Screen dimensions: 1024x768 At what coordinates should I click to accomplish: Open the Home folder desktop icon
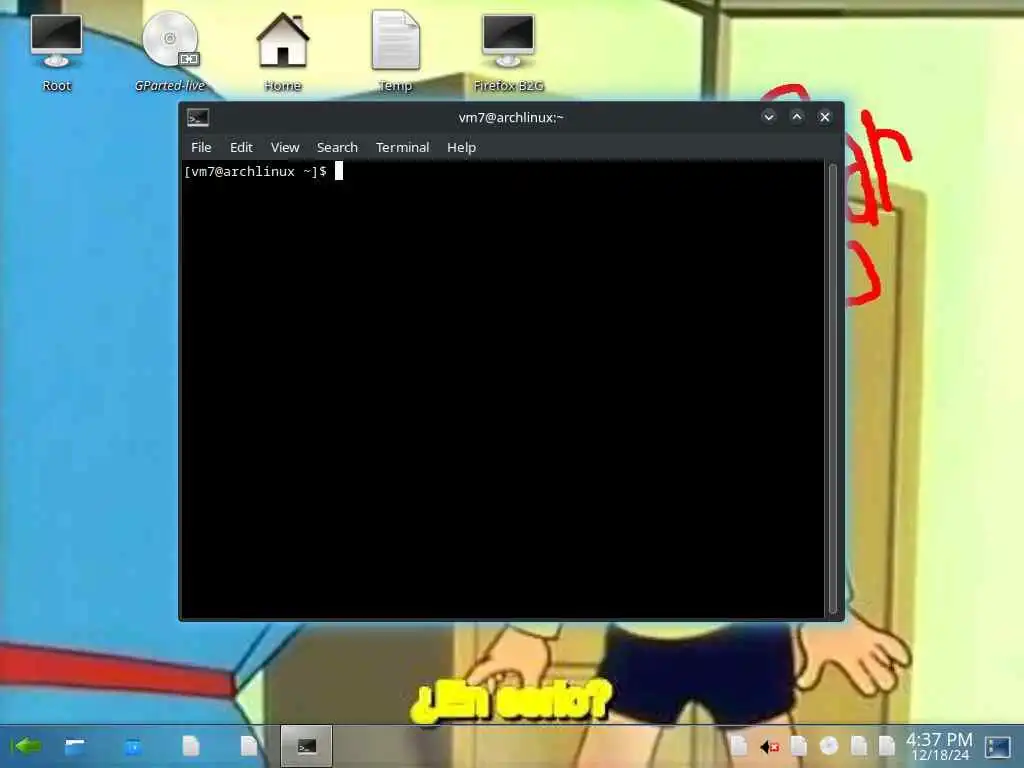[283, 52]
